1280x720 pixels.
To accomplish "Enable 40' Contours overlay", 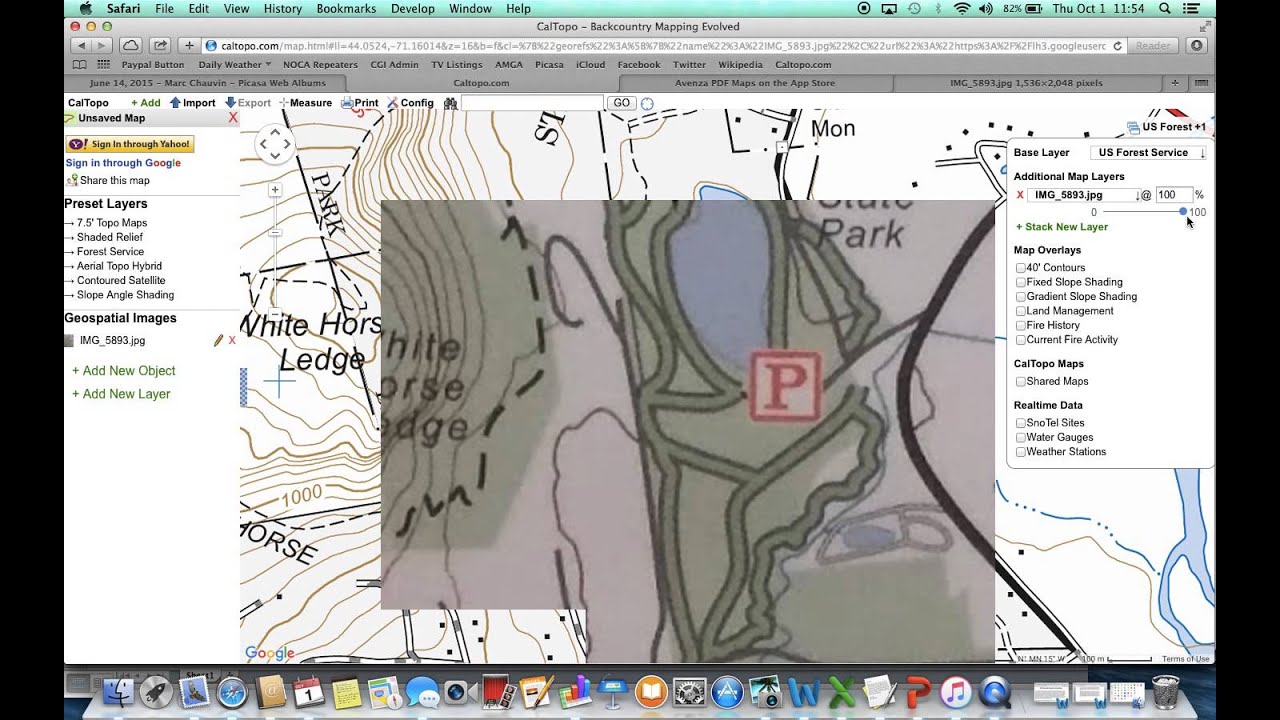I will coord(1021,268).
